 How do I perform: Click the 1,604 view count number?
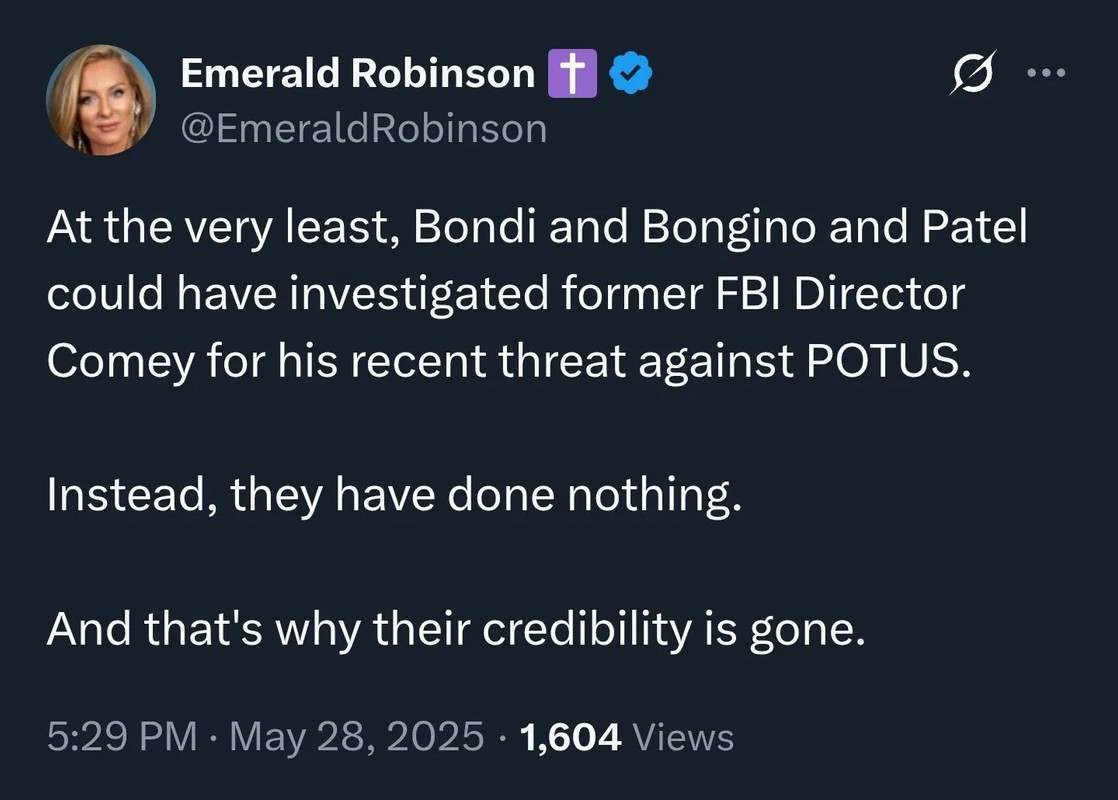571,738
